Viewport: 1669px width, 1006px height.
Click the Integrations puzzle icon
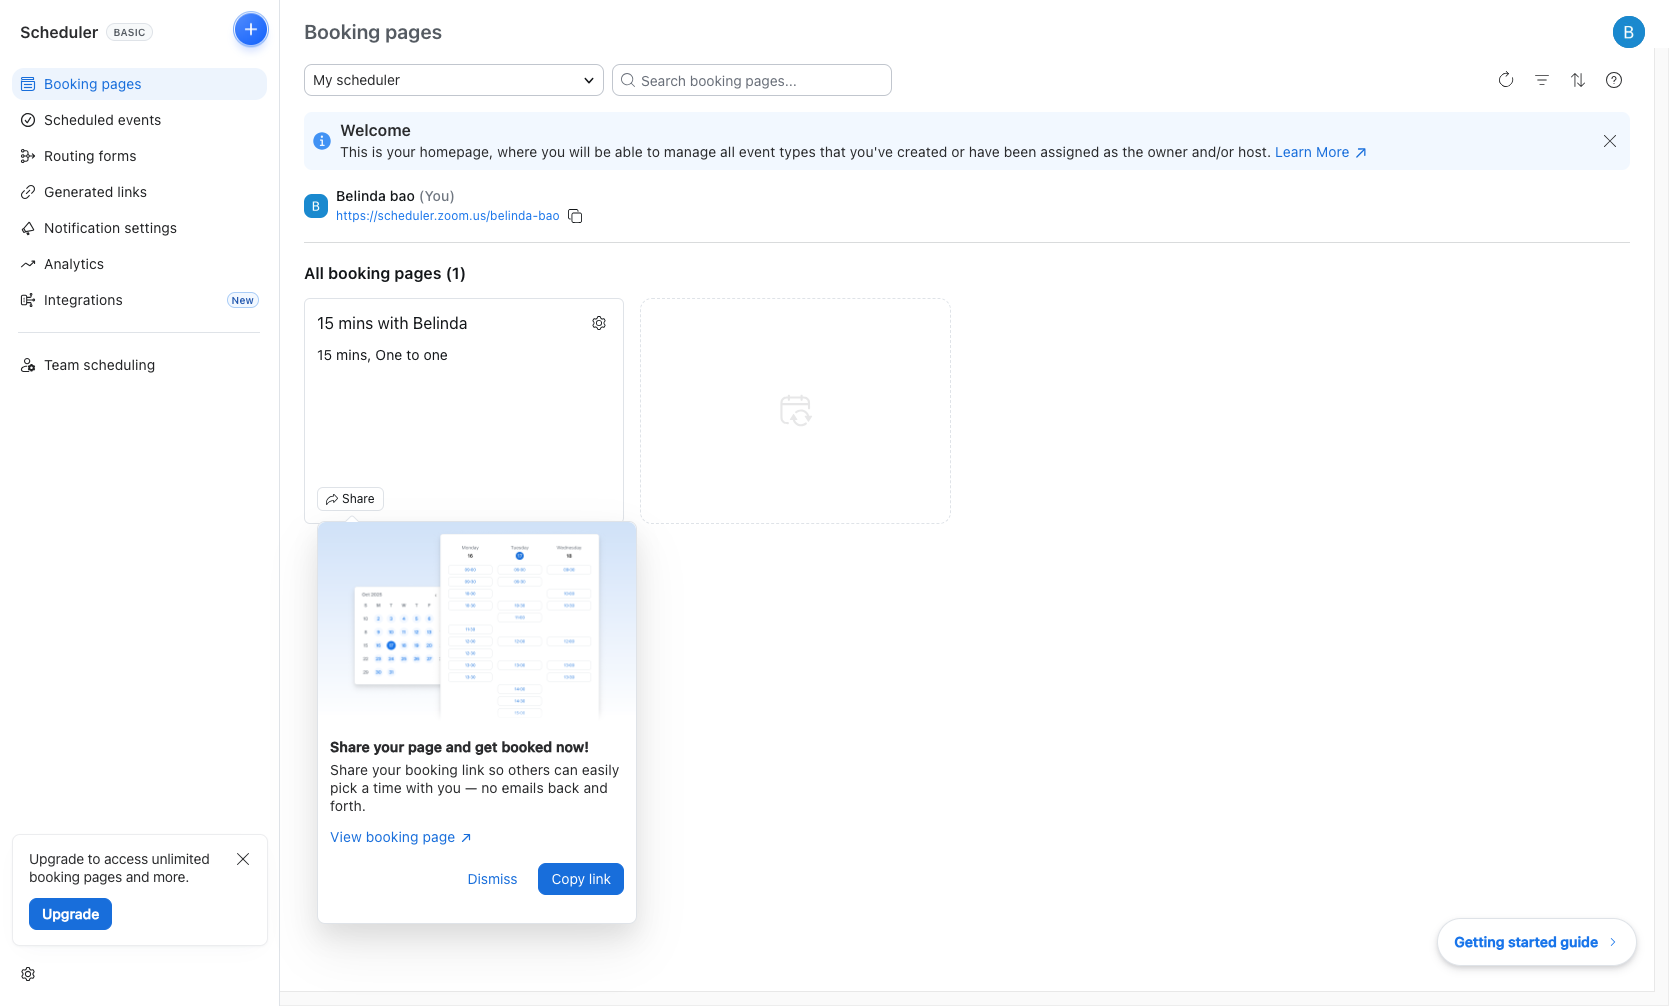(28, 300)
